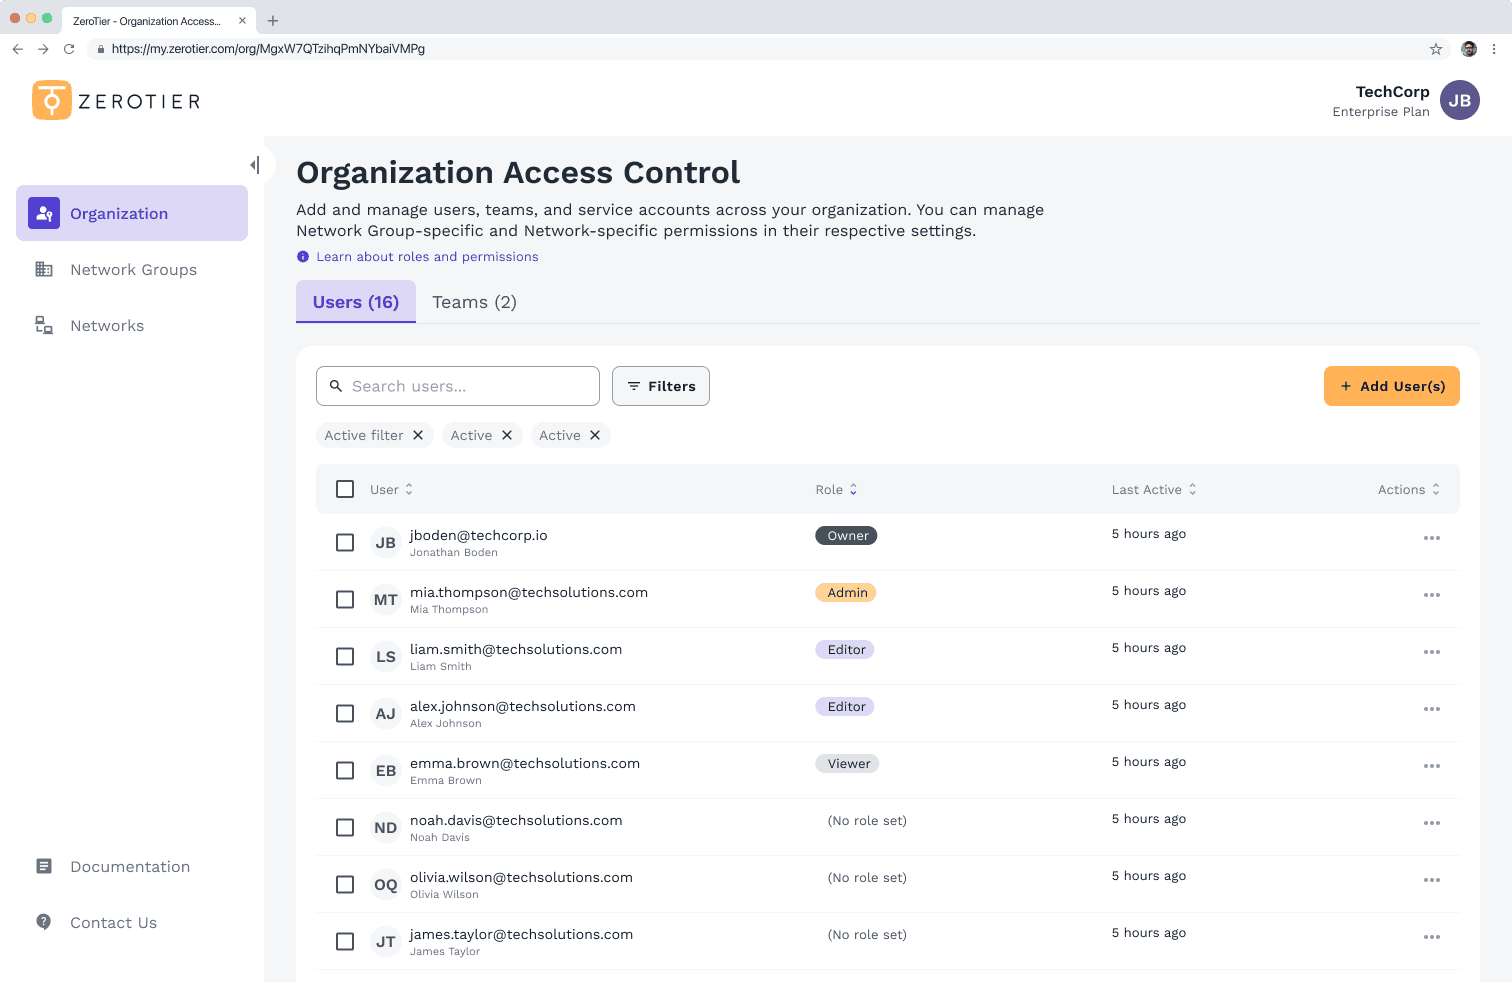Open Network Groups from the sidebar
Image resolution: width=1512 pixels, height=982 pixels.
coord(133,270)
